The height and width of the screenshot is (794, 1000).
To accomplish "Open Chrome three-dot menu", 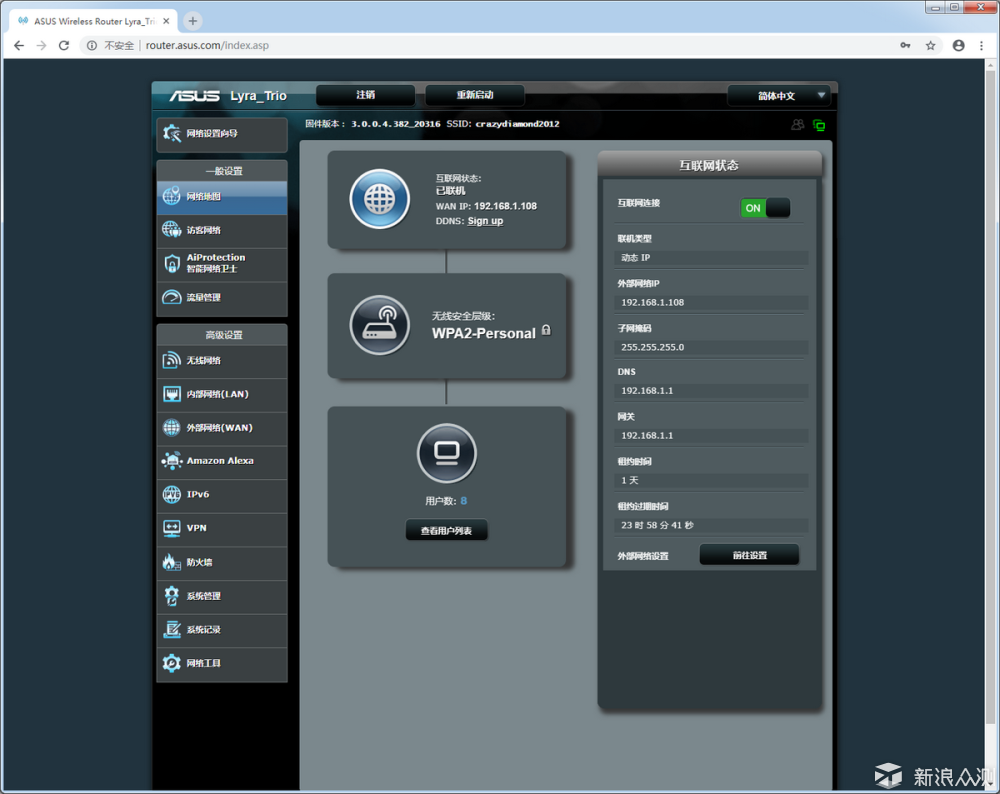I will coord(982,45).
